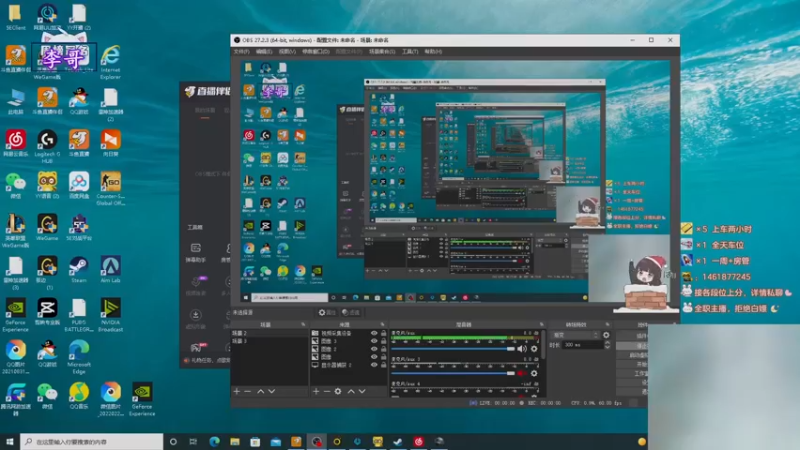The height and width of the screenshot is (450, 800).
Task: Select 场景 3 in scenes list
Action: point(269,341)
